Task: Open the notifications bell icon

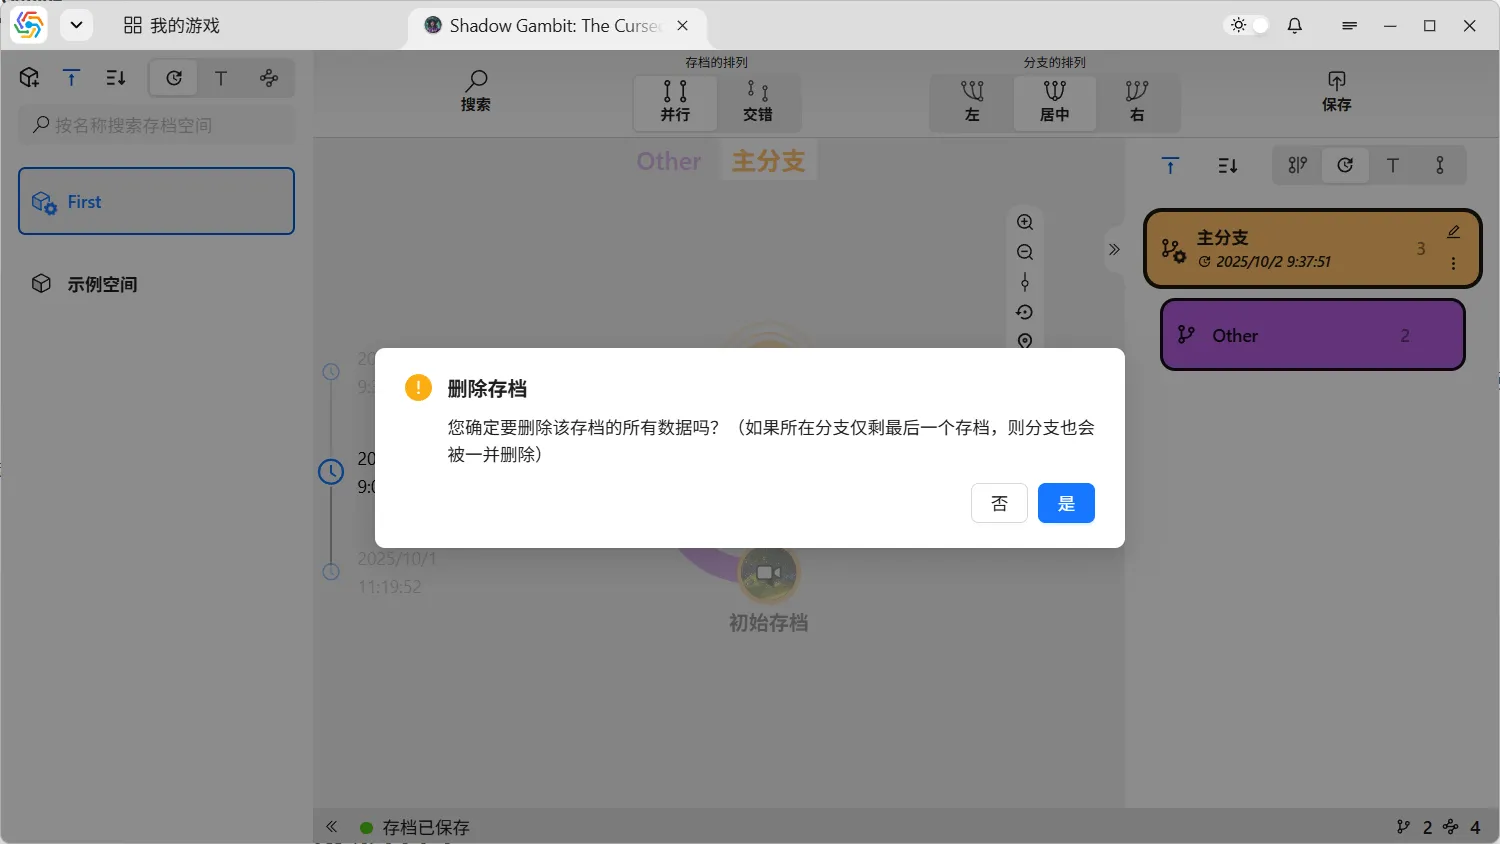Action: coord(1295,26)
